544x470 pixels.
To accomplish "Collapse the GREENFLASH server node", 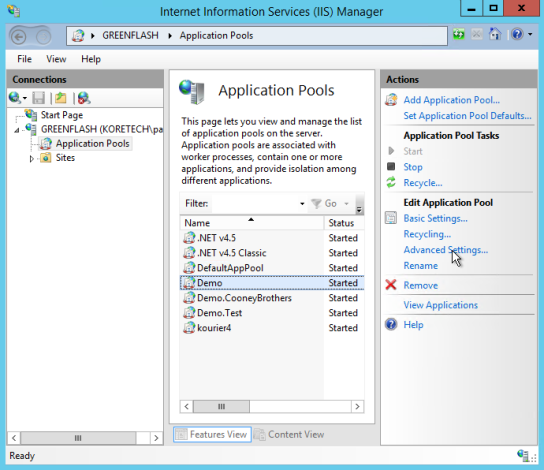I will [17, 130].
